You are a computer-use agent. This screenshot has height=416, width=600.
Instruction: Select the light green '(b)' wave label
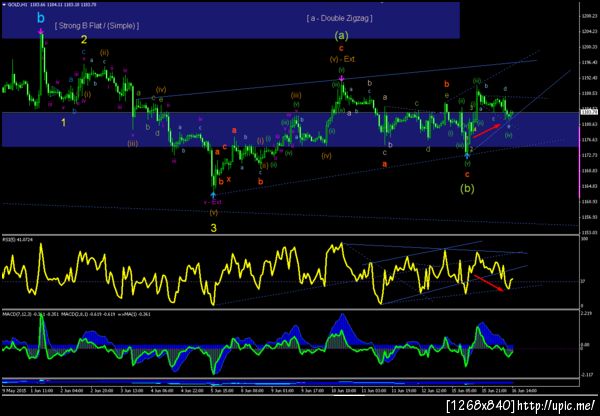pos(467,188)
